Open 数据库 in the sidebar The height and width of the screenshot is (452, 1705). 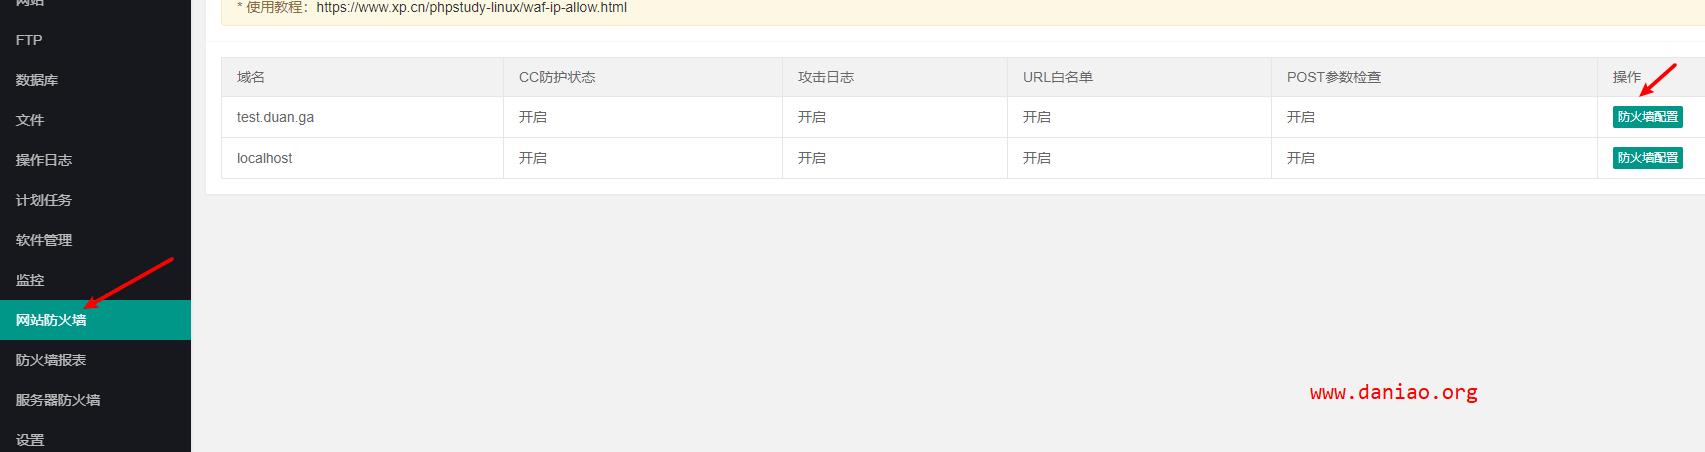click(95, 80)
